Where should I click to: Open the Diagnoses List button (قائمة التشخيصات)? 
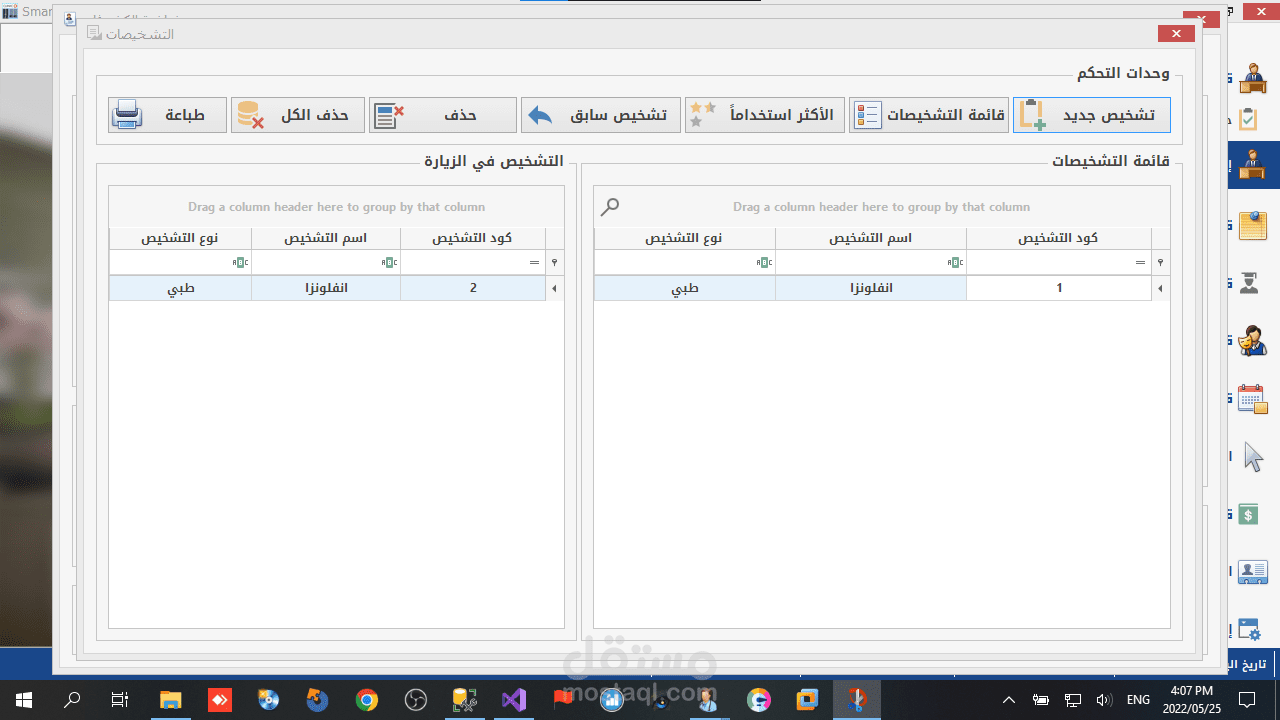(x=929, y=115)
